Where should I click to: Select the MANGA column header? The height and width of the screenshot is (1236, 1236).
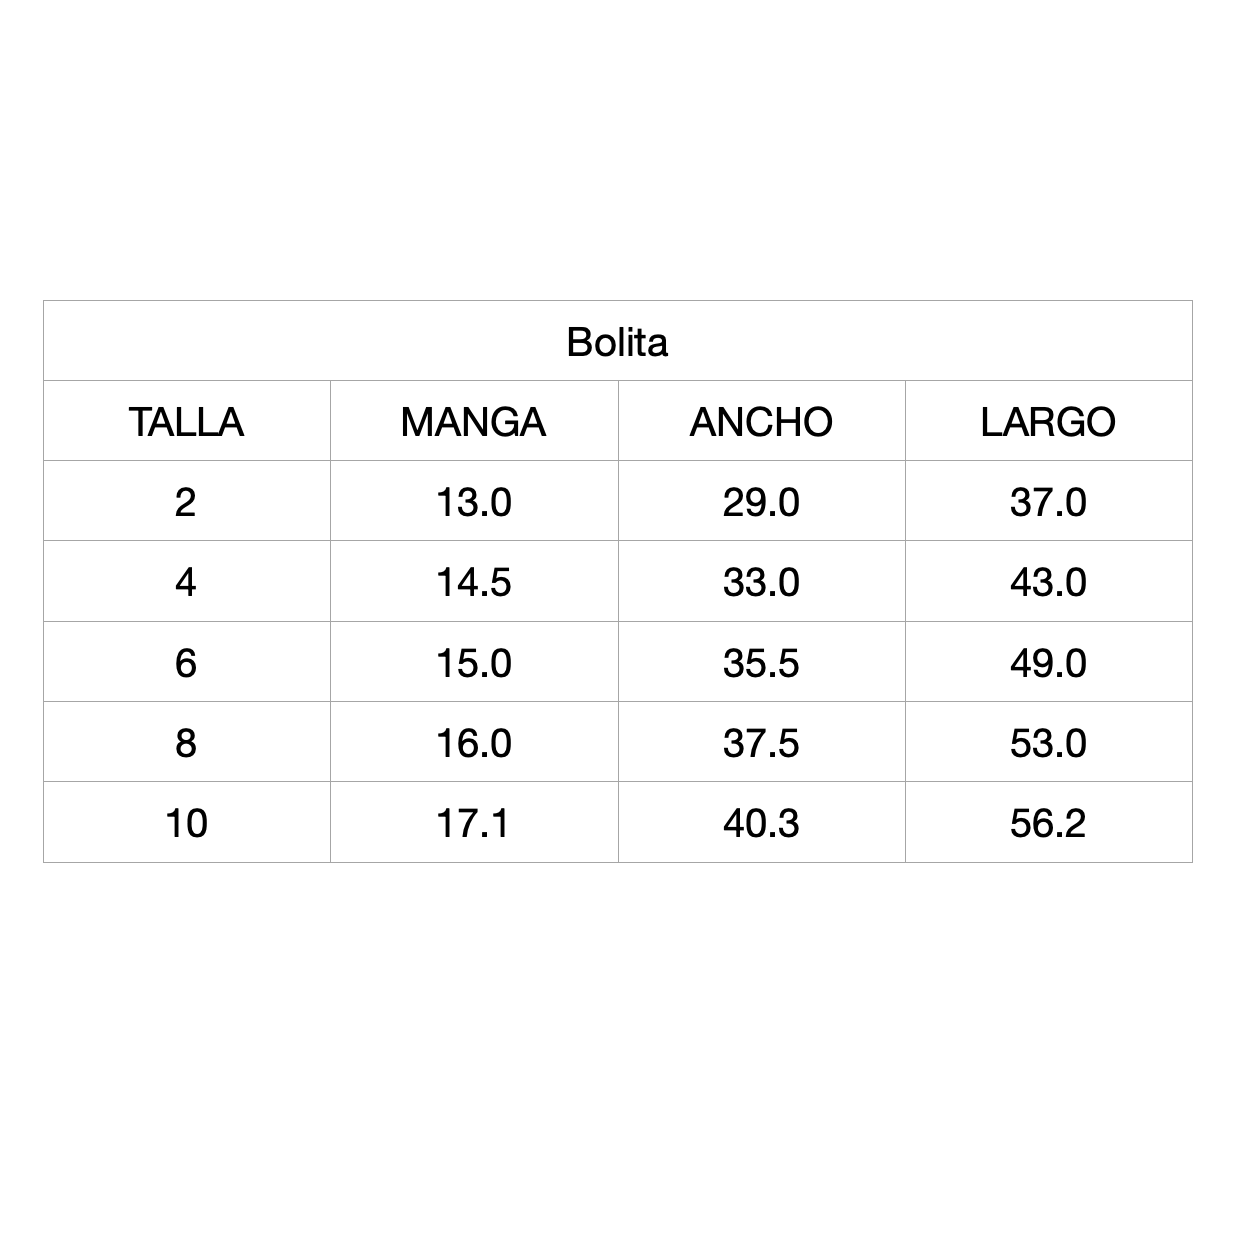point(473,422)
